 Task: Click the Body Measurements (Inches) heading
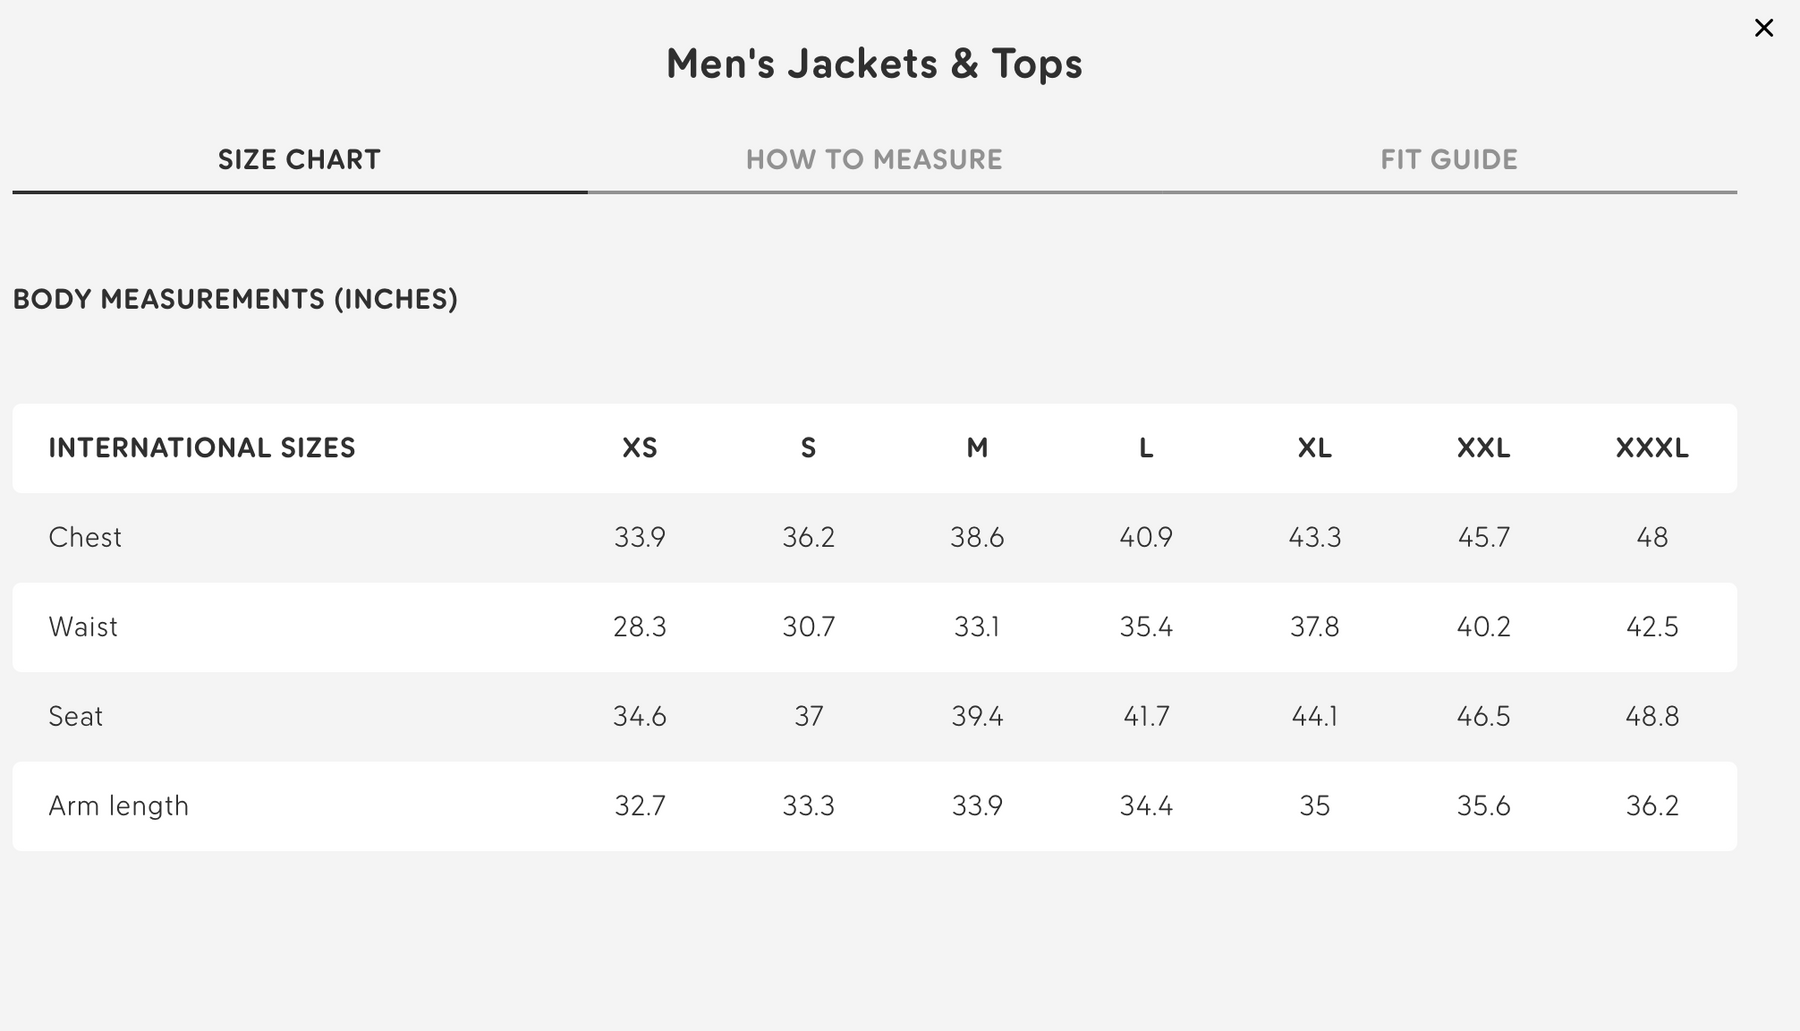(x=235, y=299)
